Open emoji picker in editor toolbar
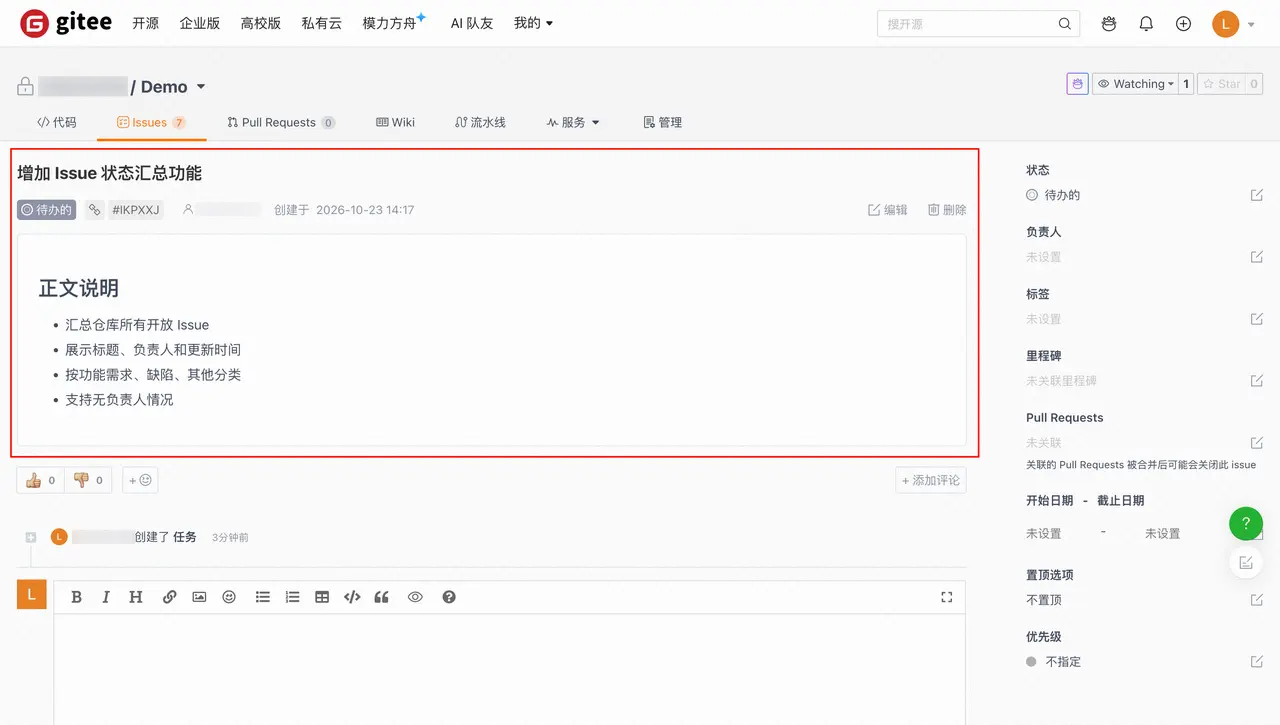This screenshot has height=725, width=1280. point(229,597)
